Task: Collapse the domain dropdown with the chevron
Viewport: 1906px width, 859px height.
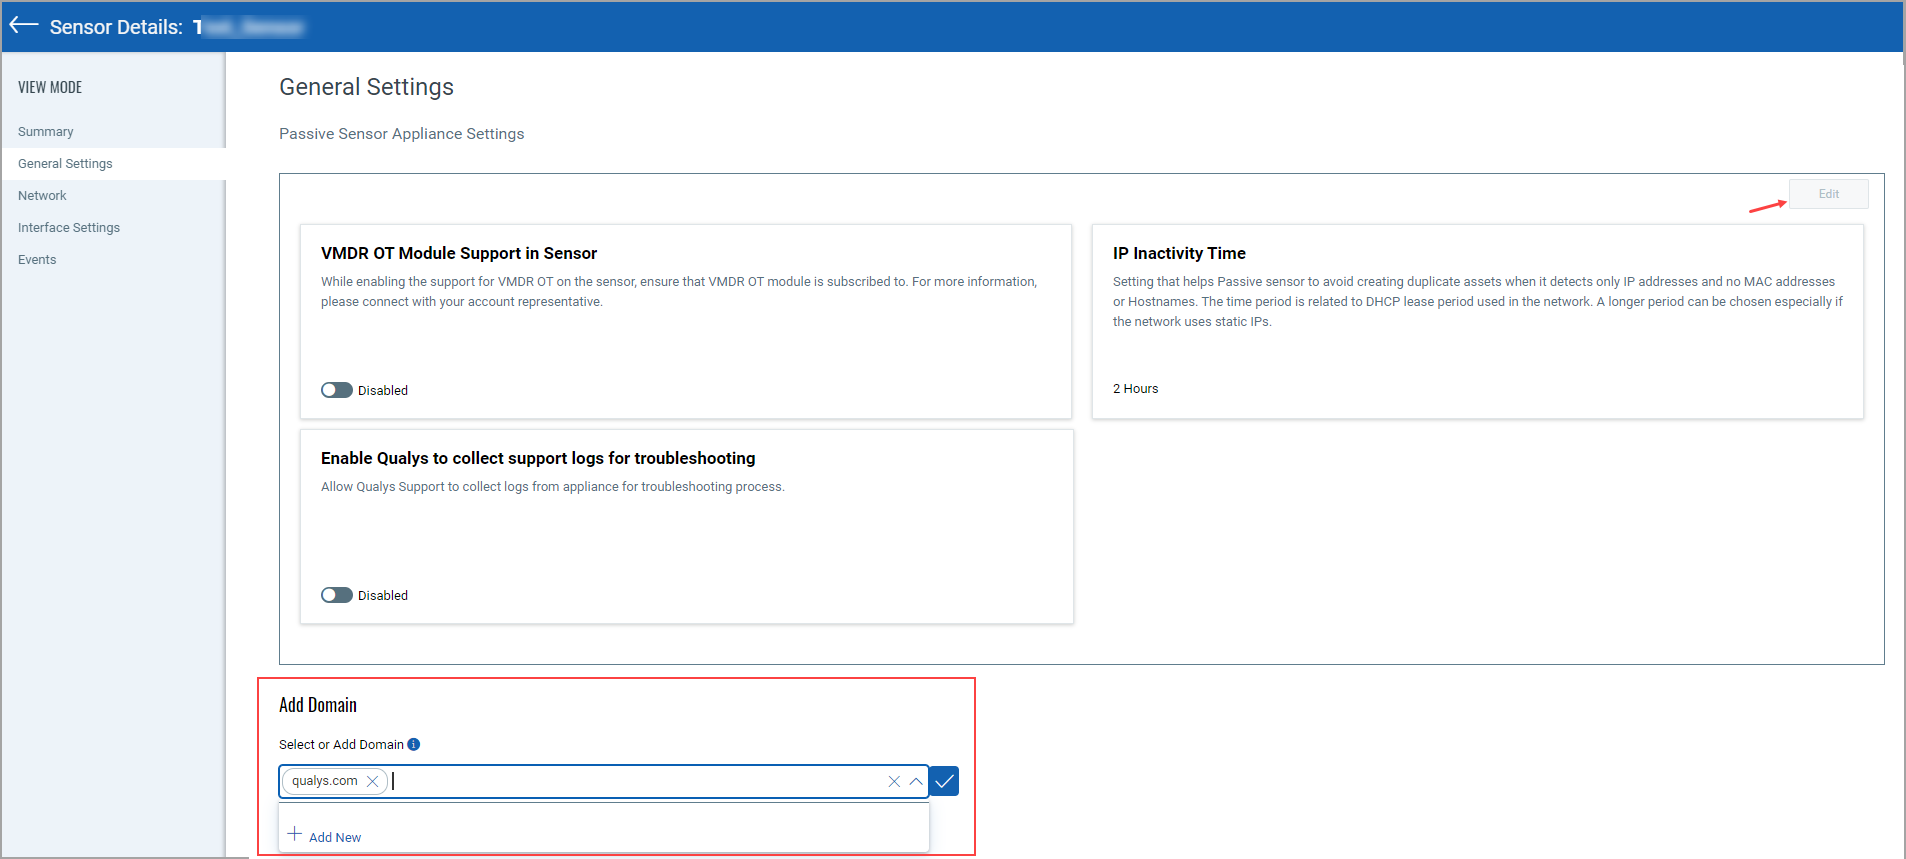Action: 916,781
